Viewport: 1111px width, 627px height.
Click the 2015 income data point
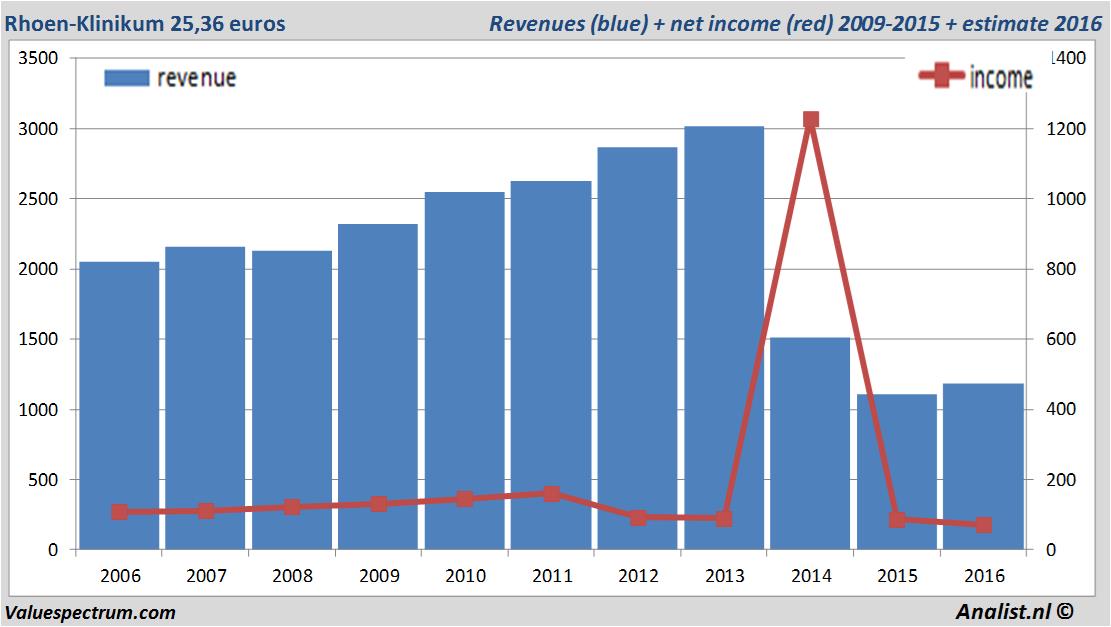coord(897,519)
